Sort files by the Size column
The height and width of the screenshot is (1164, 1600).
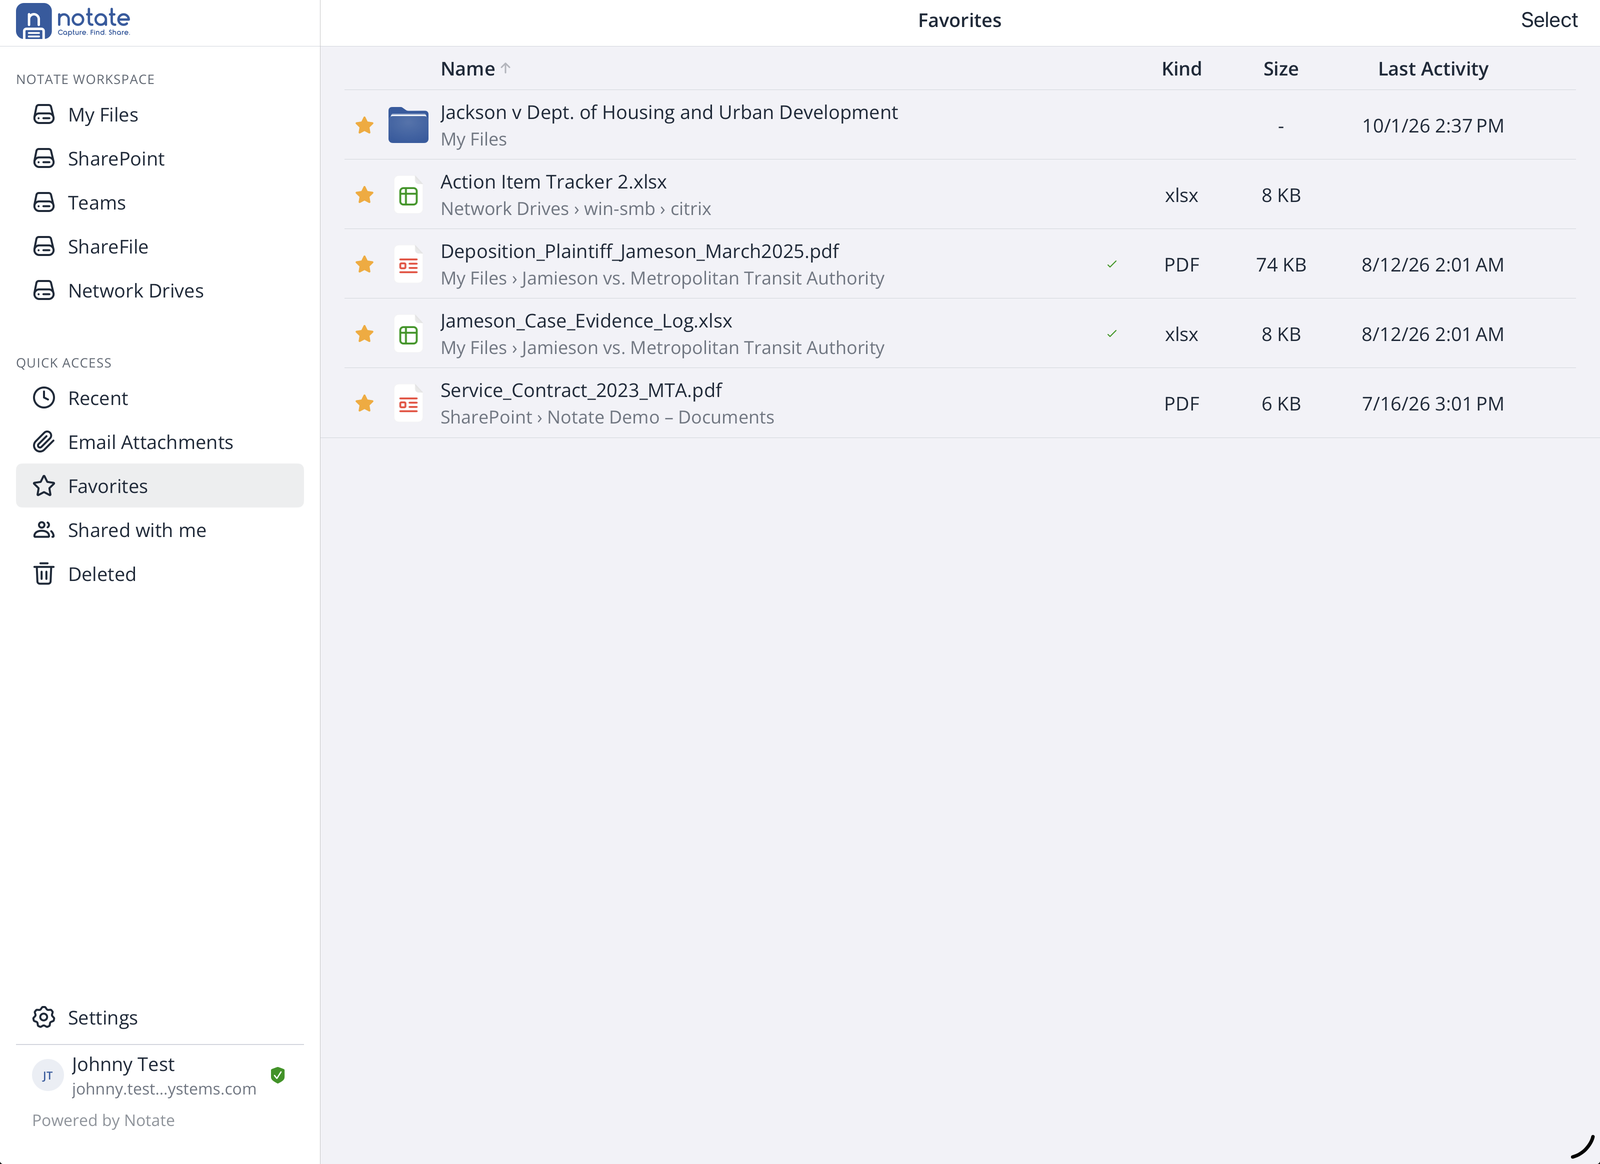pyautogui.click(x=1281, y=69)
